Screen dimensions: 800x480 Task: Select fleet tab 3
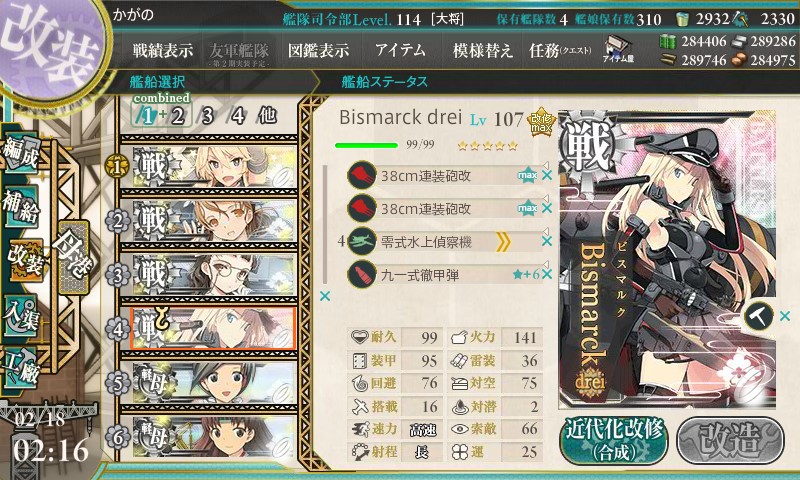[x=207, y=116]
